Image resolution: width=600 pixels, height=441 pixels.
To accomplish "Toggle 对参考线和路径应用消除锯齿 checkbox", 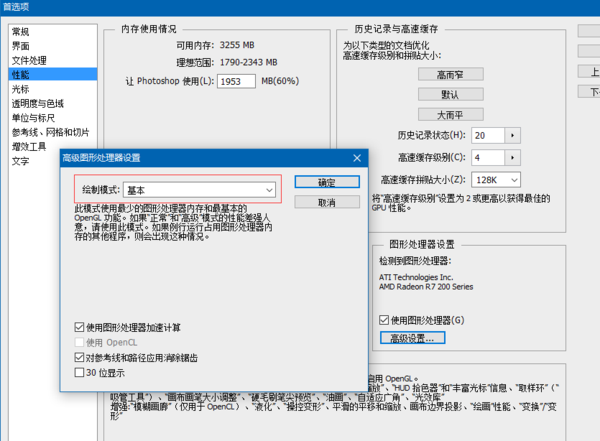I will click(79, 358).
